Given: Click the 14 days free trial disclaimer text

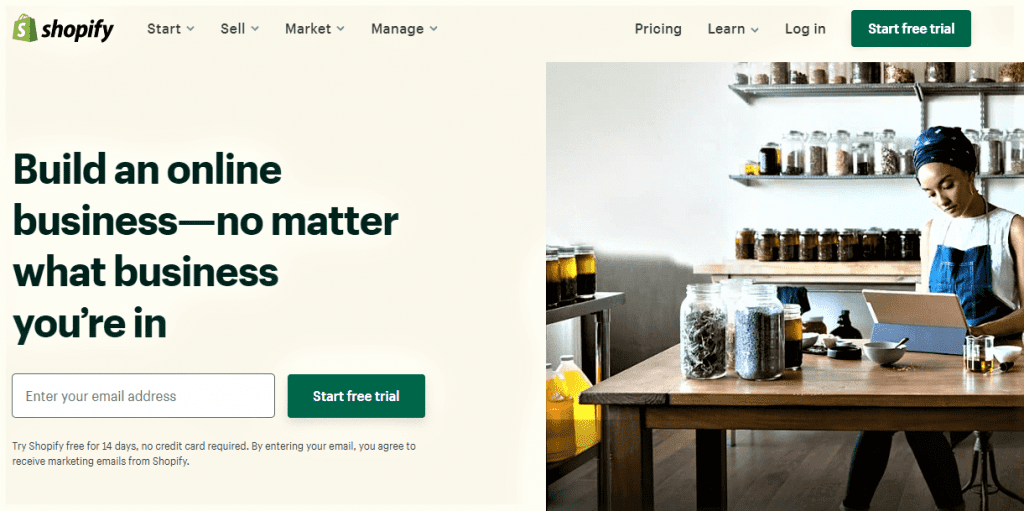Looking at the screenshot, I should coord(214,453).
